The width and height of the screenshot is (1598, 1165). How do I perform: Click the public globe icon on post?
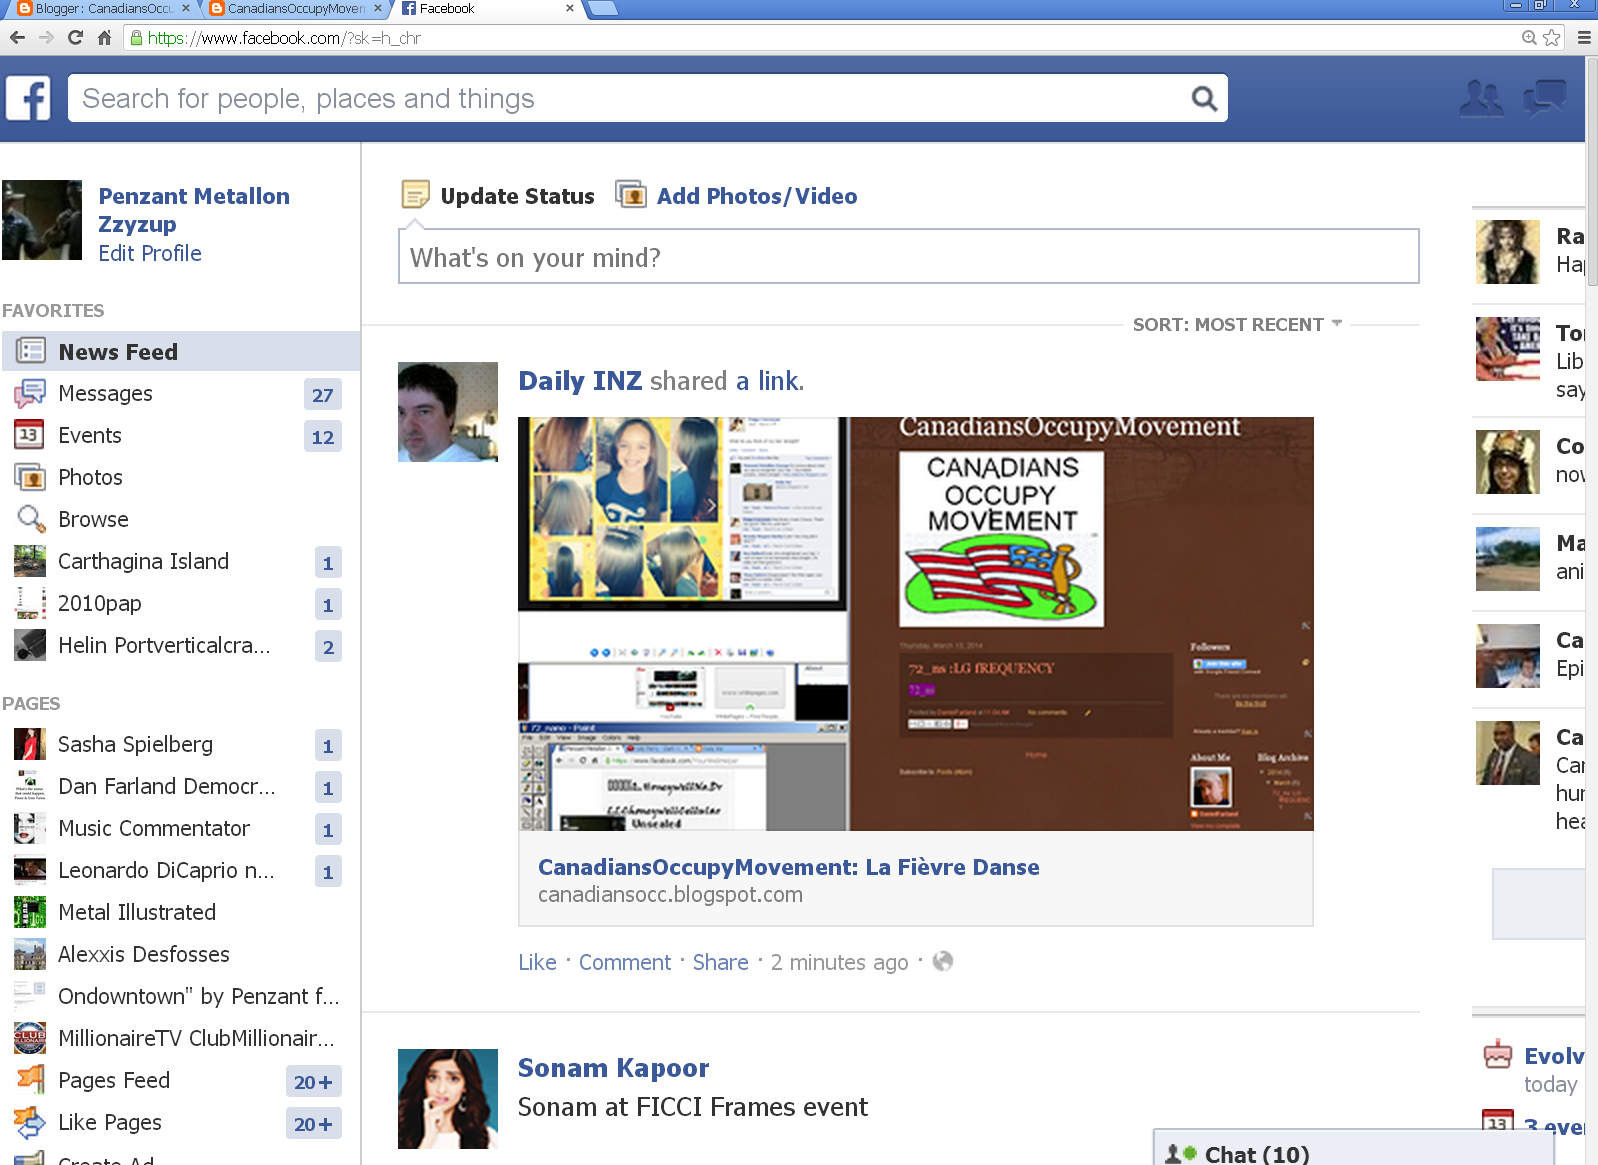[942, 961]
